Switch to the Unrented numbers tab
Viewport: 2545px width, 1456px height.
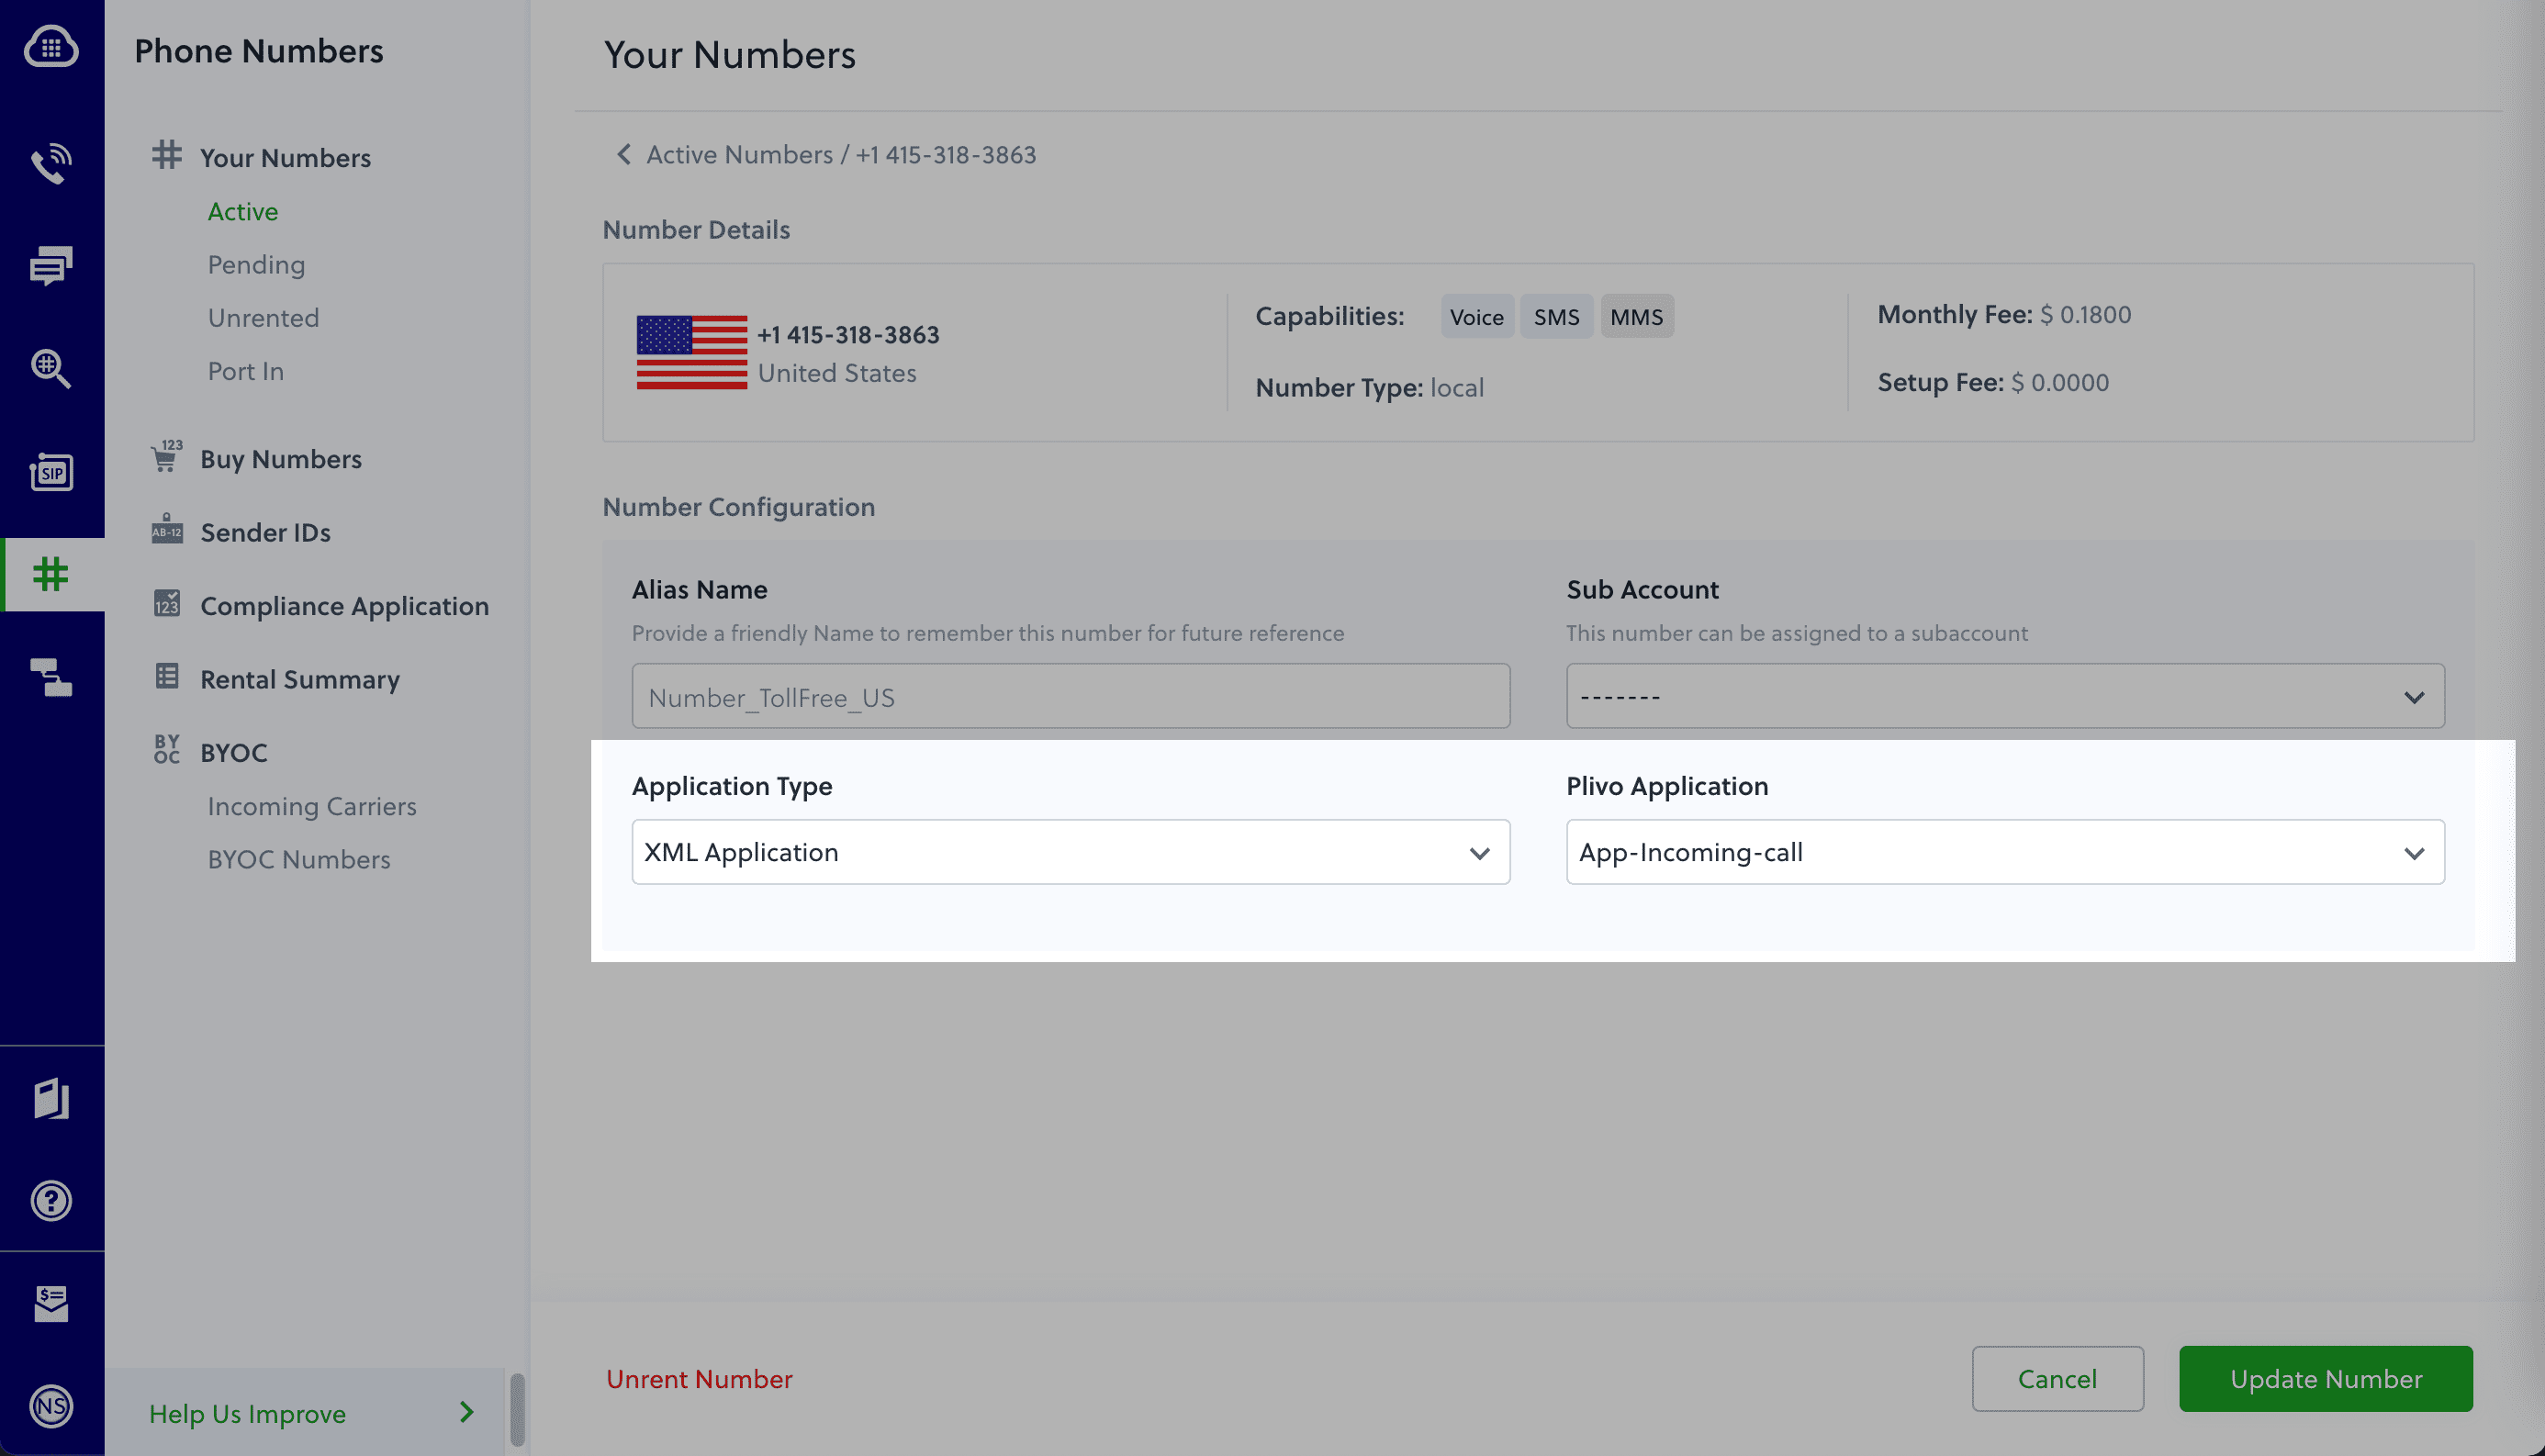263,317
